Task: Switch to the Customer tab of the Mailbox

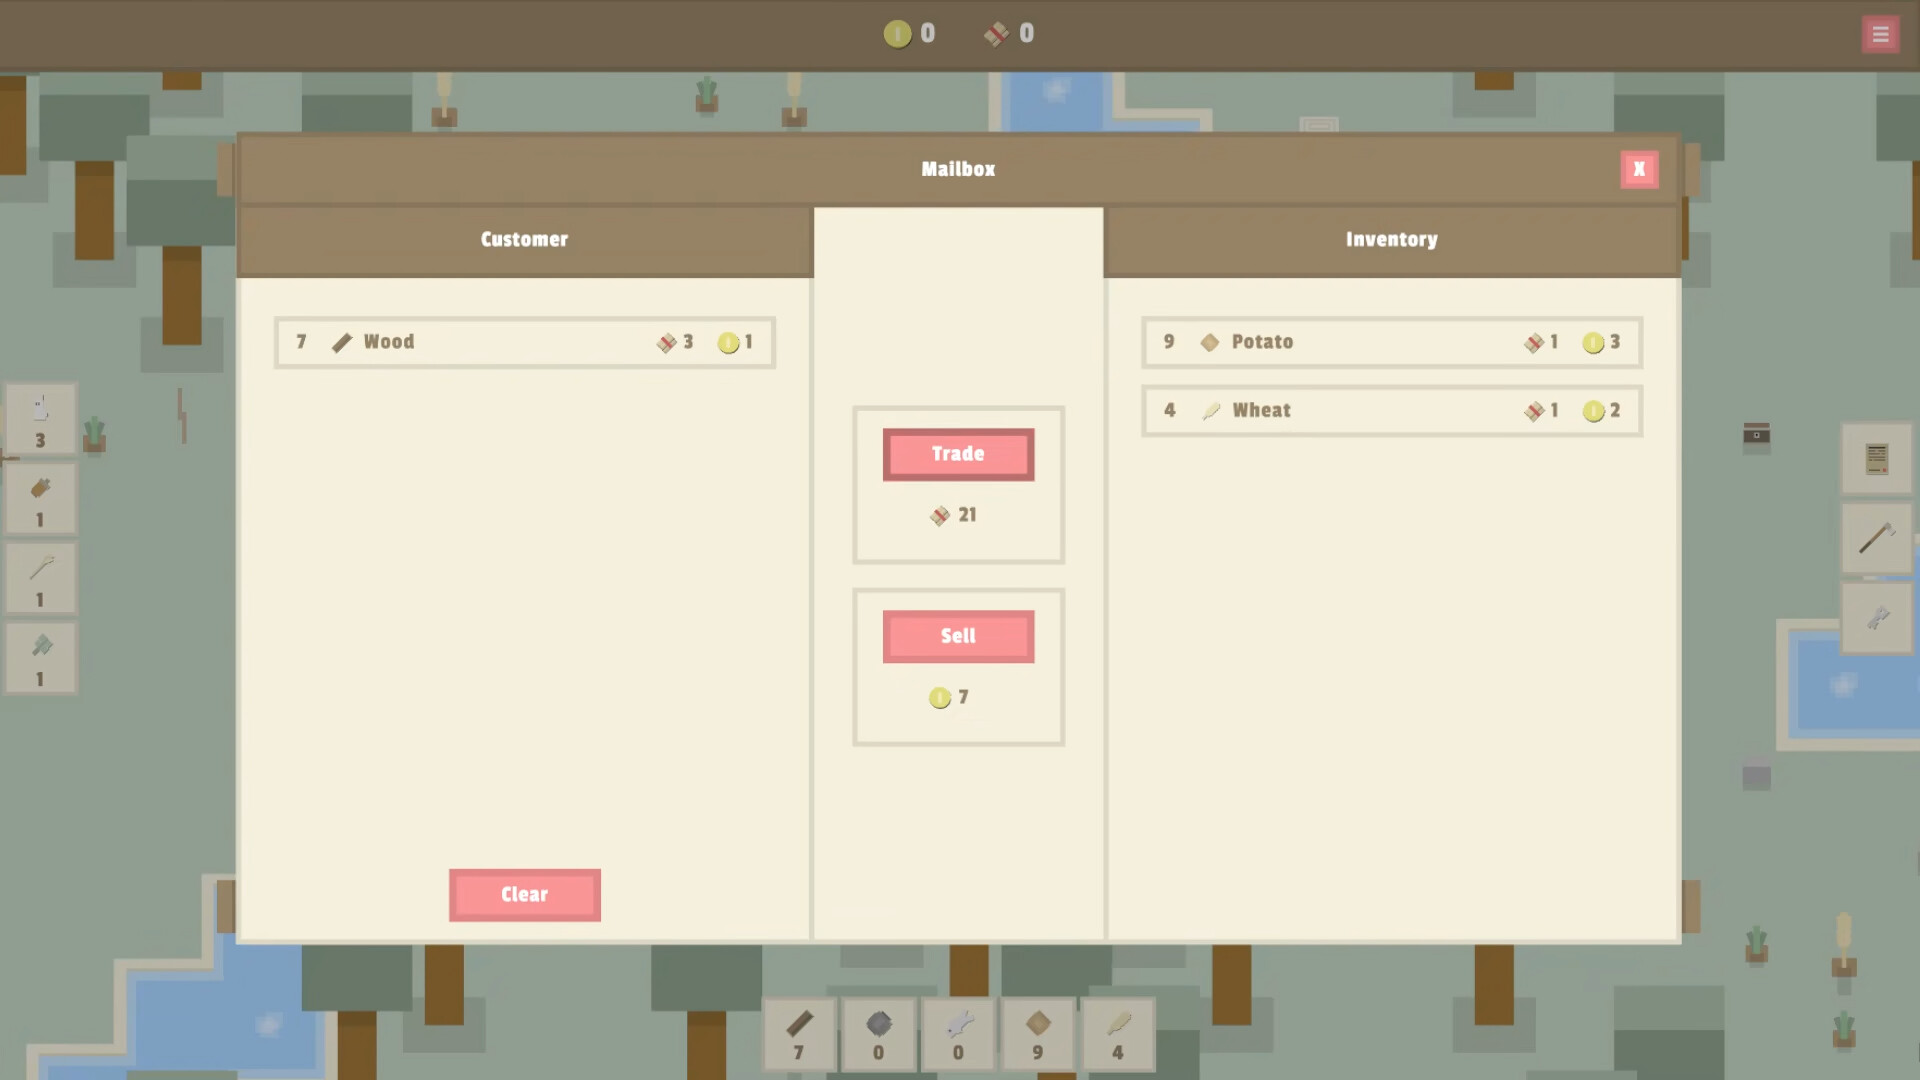Action: [524, 239]
